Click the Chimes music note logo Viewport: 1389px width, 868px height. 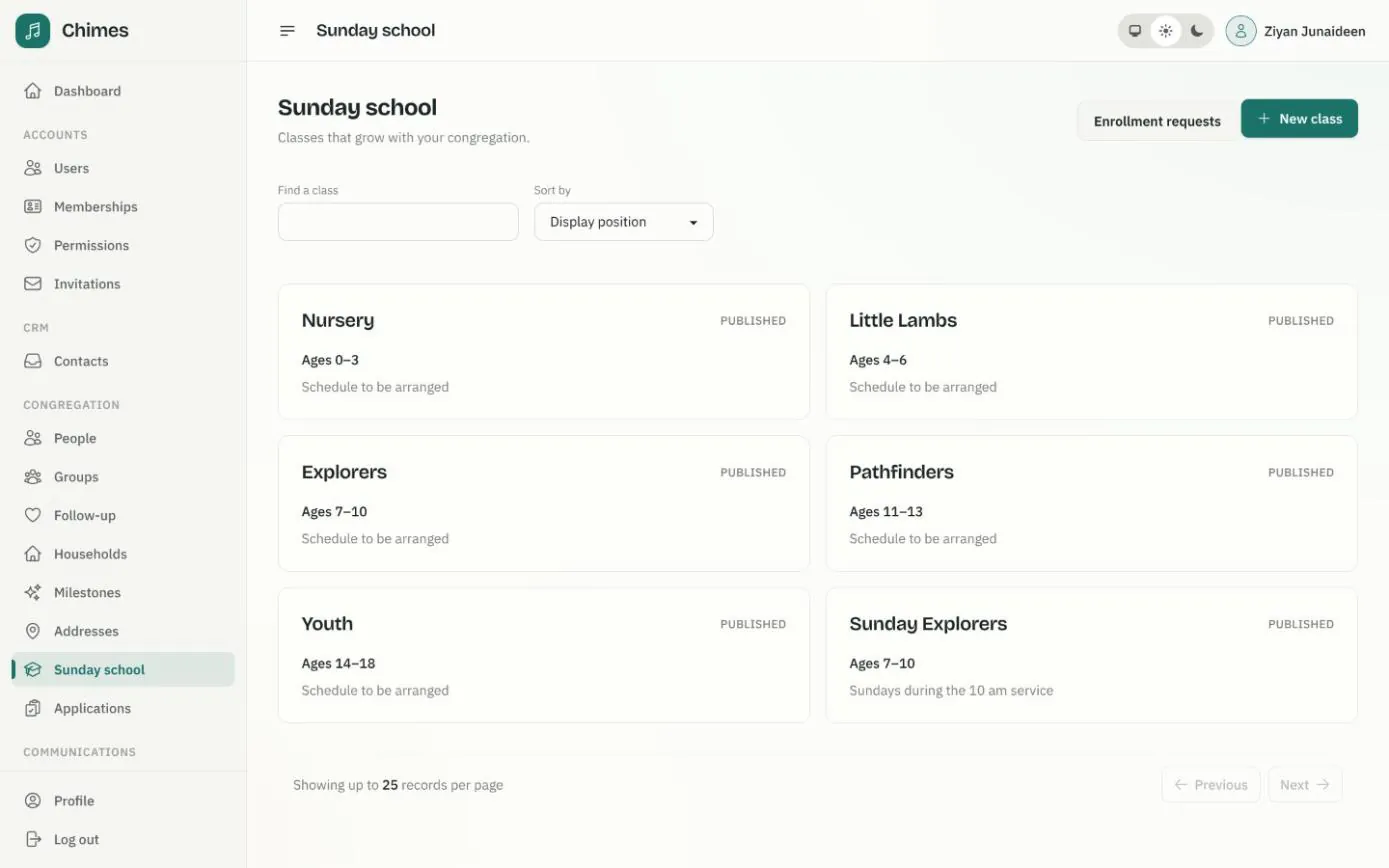[x=32, y=30]
